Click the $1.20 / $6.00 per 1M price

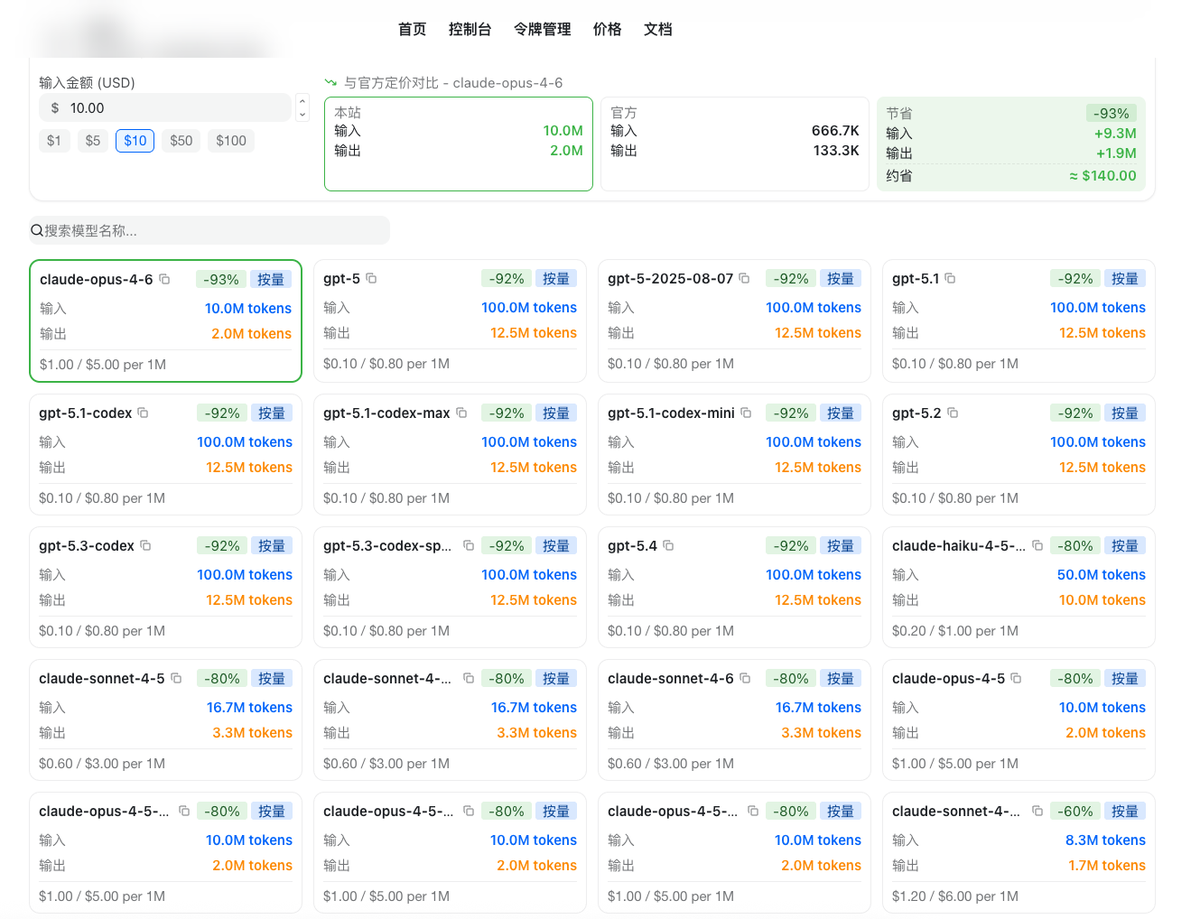(955, 897)
